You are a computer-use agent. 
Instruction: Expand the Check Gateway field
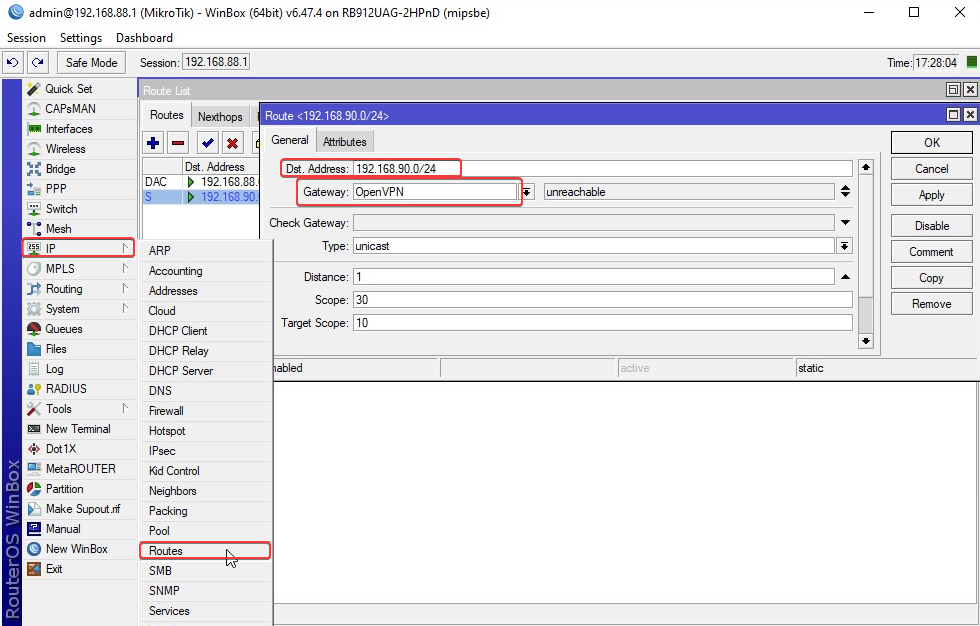pos(845,222)
